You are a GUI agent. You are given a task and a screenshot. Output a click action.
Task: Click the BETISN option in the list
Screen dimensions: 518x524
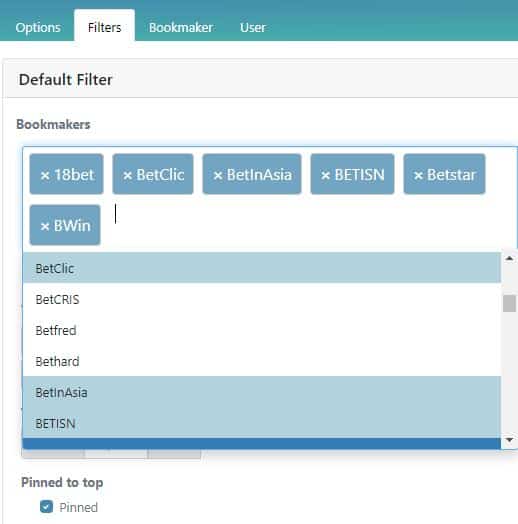coord(262,423)
